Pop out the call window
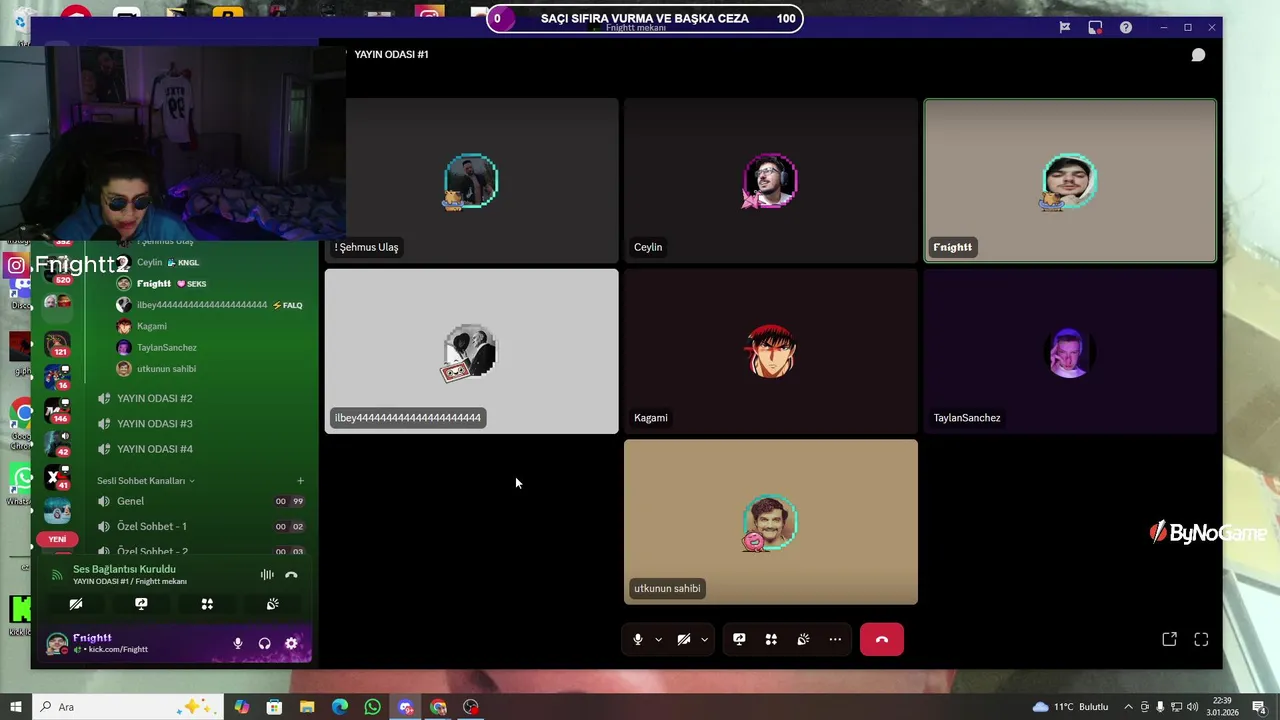The image size is (1280, 720). coord(1169,640)
